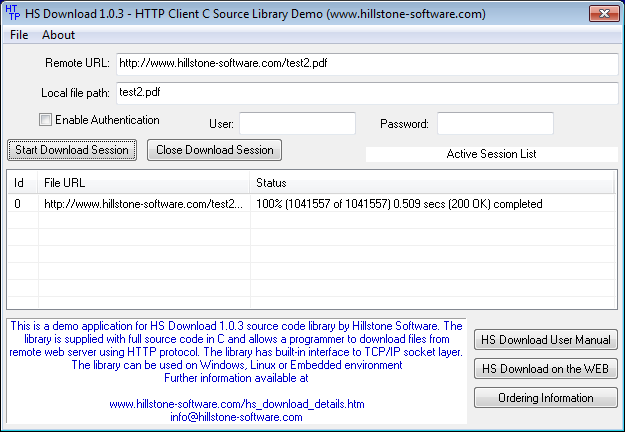625x432 pixels.
Task: Click the Id column header
Action: [x=23, y=183]
